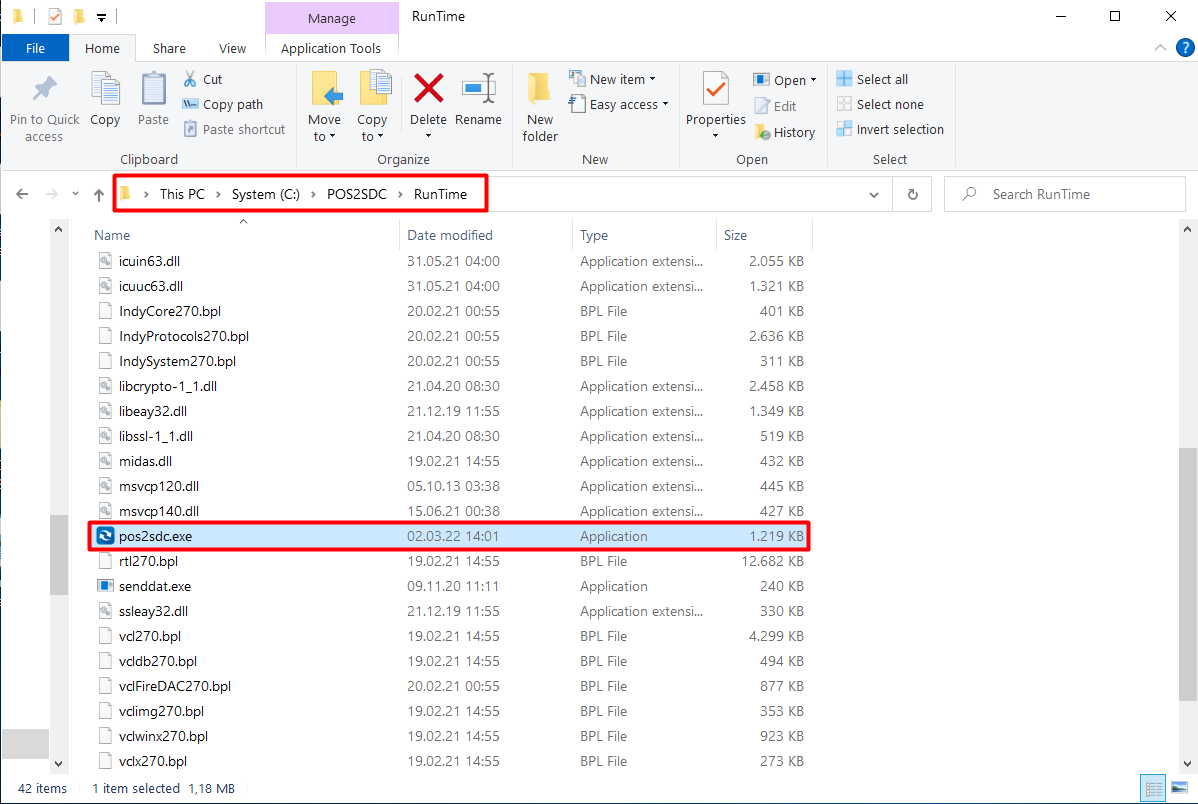Rename the selected file
The width and height of the screenshot is (1198, 804).
point(478,99)
